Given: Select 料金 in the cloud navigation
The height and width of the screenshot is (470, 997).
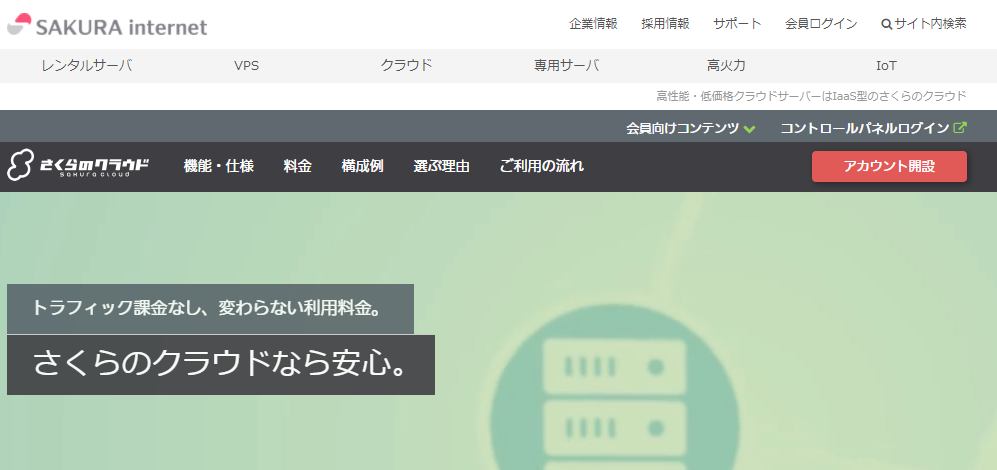Looking at the screenshot, I should (297, 166).
